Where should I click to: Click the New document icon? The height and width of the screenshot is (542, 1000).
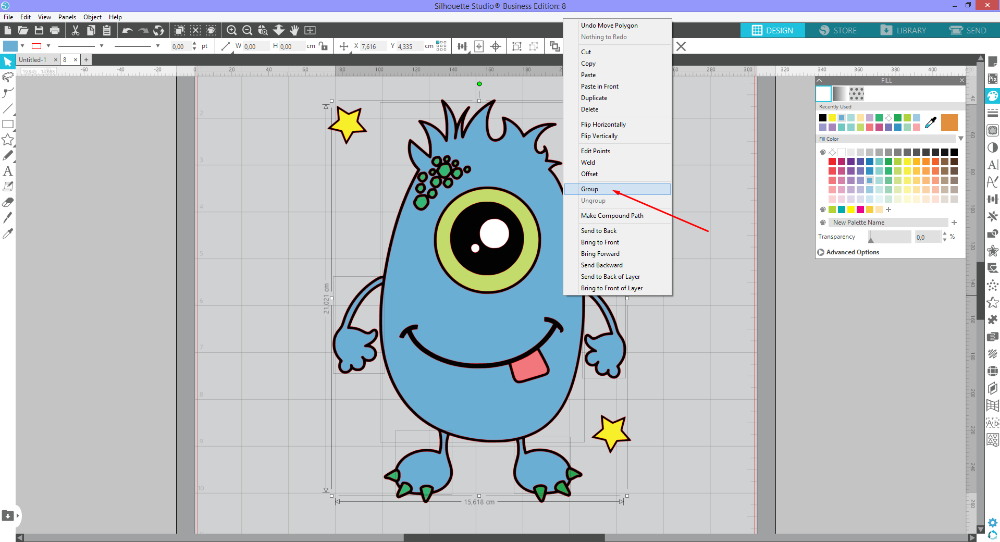coord(8,30)
